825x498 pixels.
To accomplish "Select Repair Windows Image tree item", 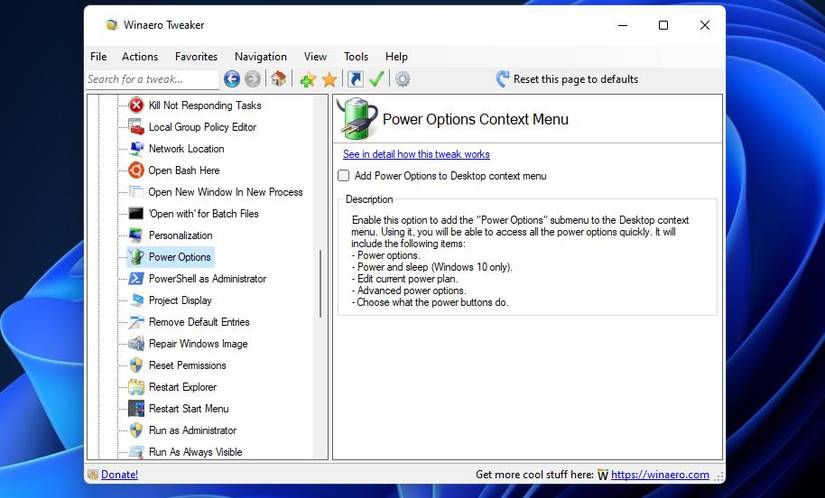I will click(x=198, y=343).
